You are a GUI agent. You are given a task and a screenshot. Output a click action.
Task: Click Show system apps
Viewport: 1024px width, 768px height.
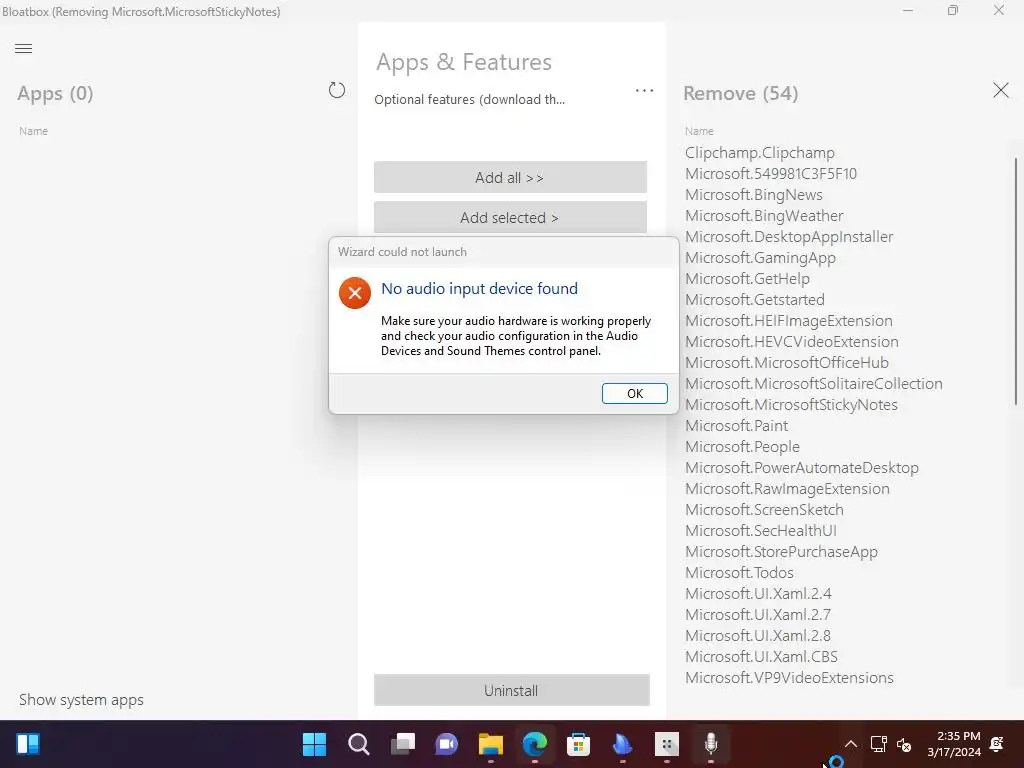click(81, 700)
